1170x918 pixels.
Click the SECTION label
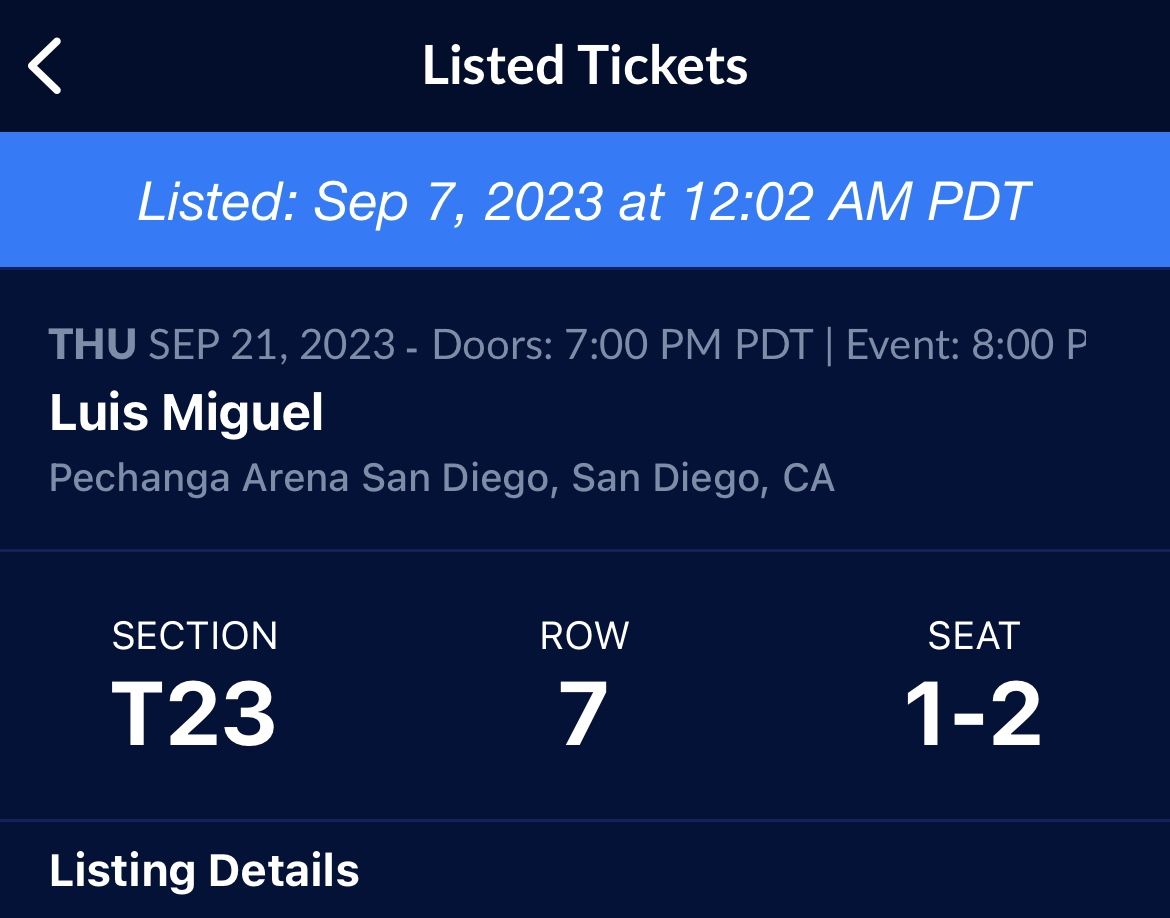coord(195,636)
